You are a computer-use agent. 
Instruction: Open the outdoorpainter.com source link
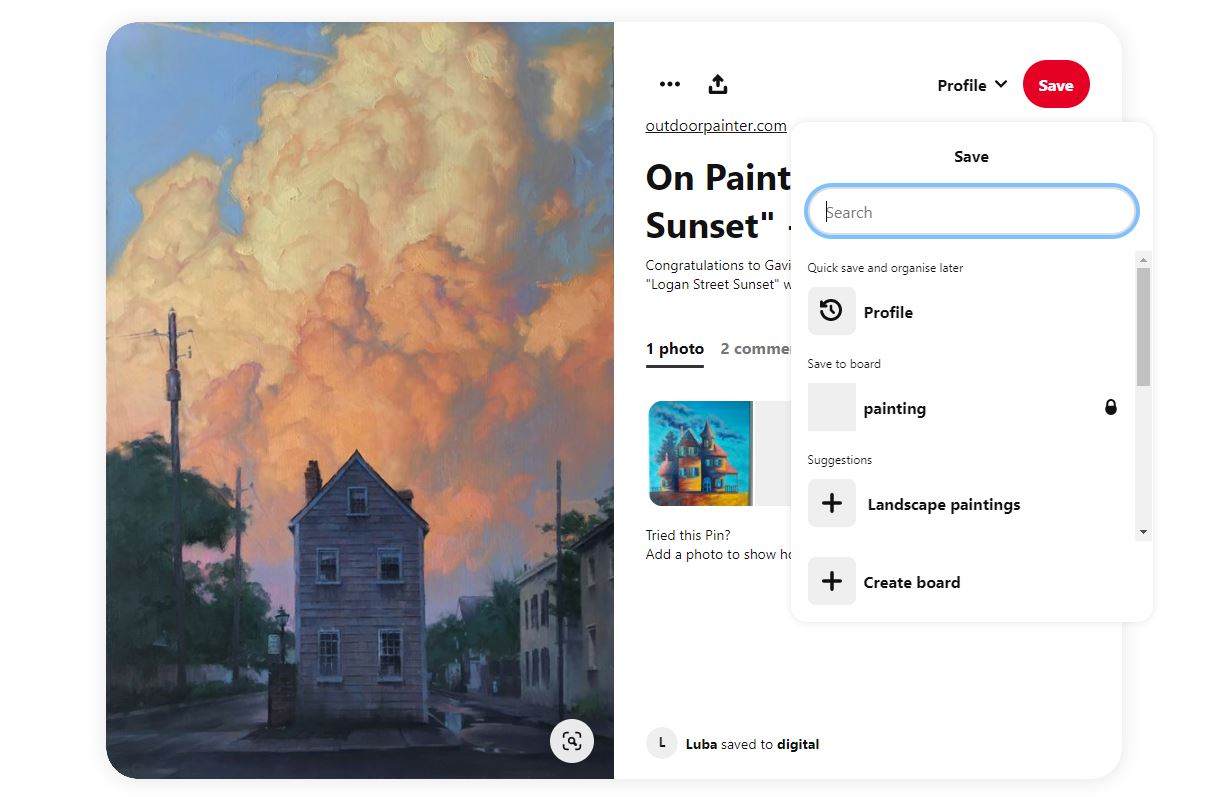click(x=716, y=126)
